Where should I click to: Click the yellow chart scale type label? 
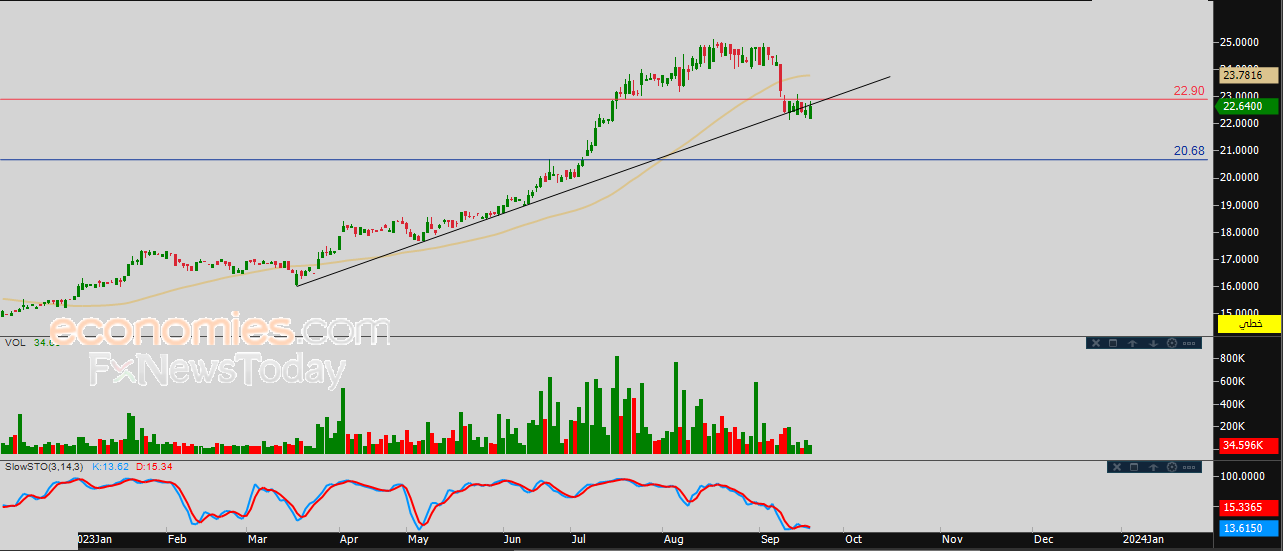pos(1248,324)
